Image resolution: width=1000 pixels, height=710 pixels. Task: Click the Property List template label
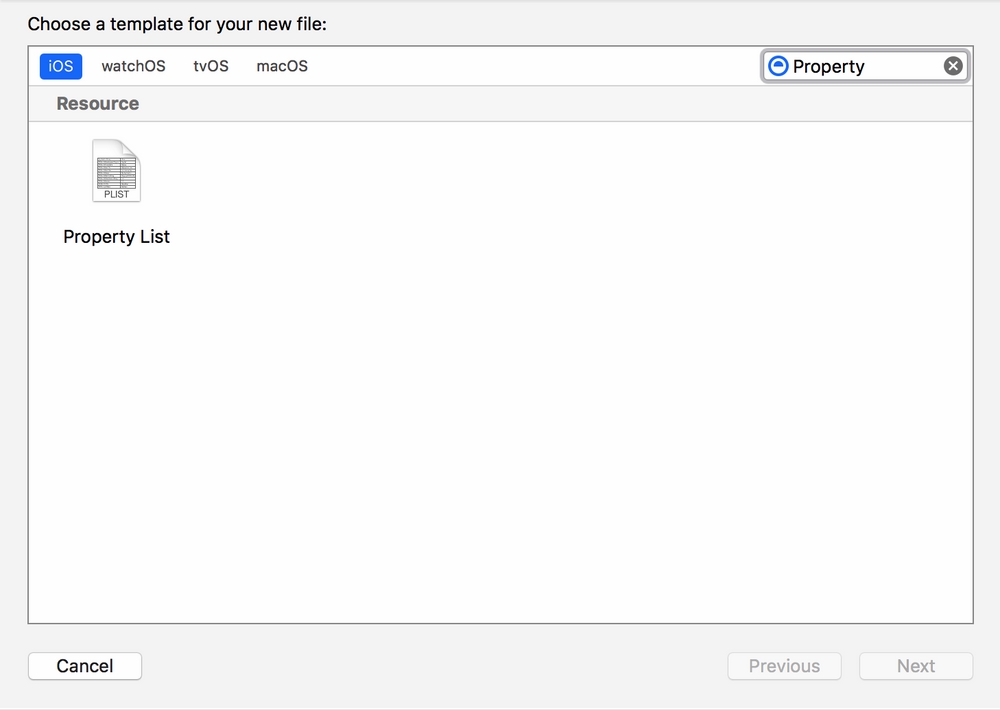tap(116, 237)
